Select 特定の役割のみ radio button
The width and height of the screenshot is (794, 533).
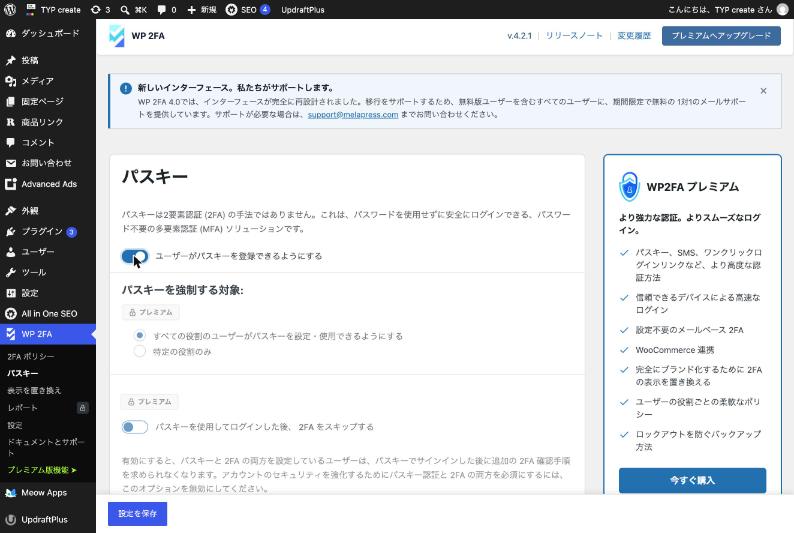tap(139, 351)
